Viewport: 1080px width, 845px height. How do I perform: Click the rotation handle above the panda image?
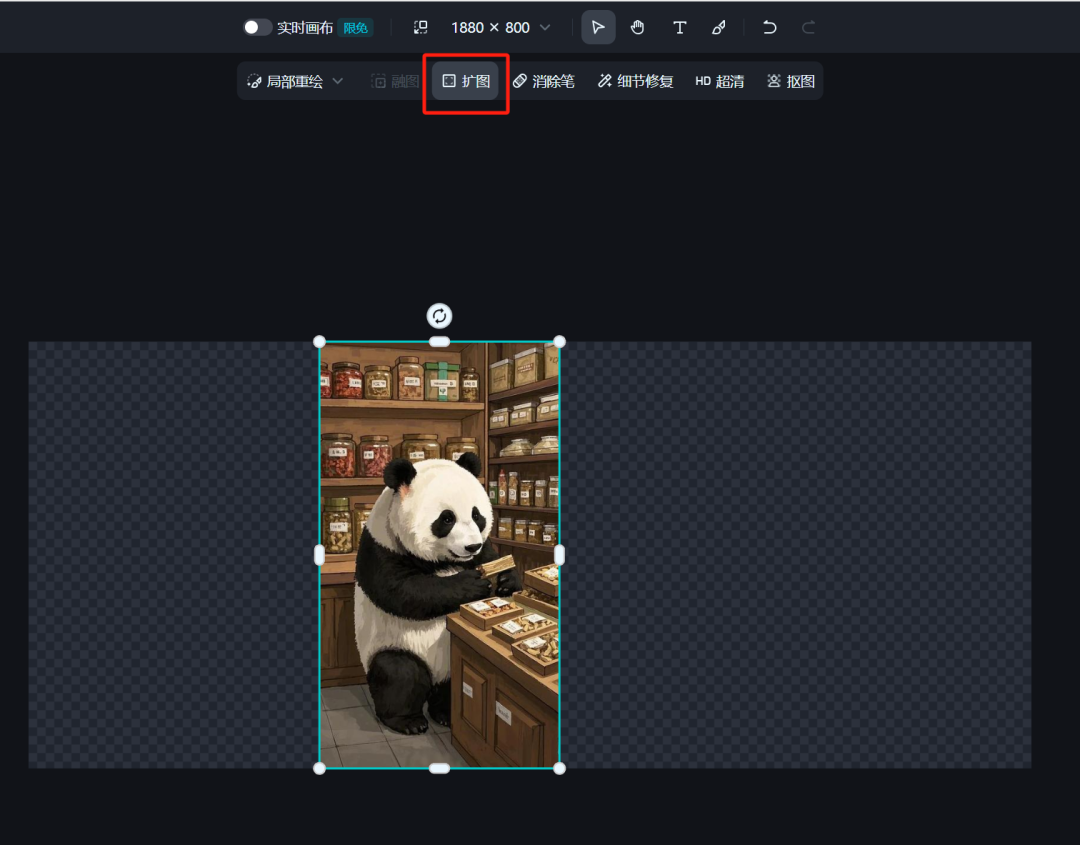[439, 316]
